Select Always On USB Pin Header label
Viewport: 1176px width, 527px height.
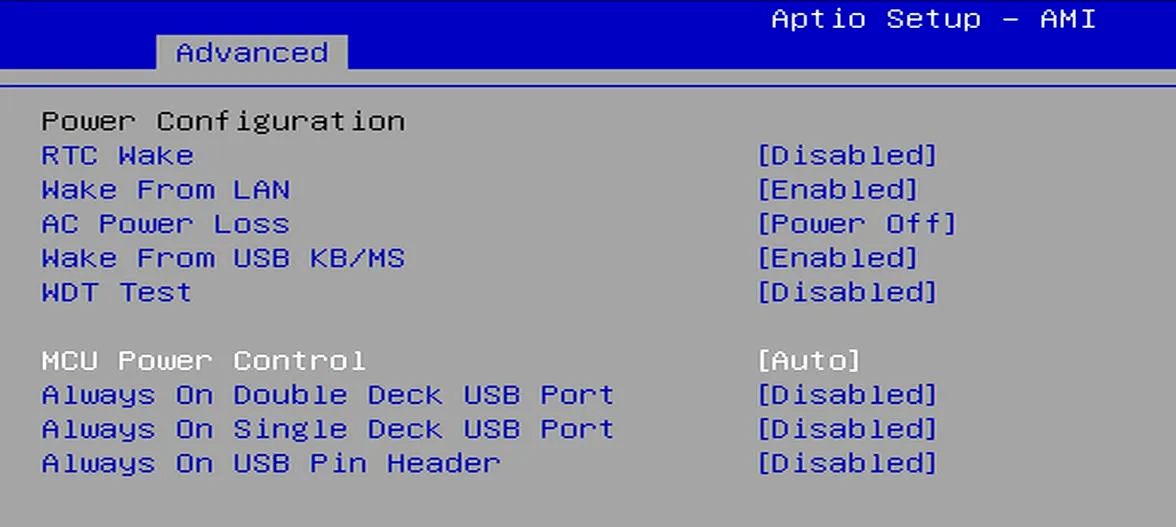pyautogui.click(x=270, y=463)
